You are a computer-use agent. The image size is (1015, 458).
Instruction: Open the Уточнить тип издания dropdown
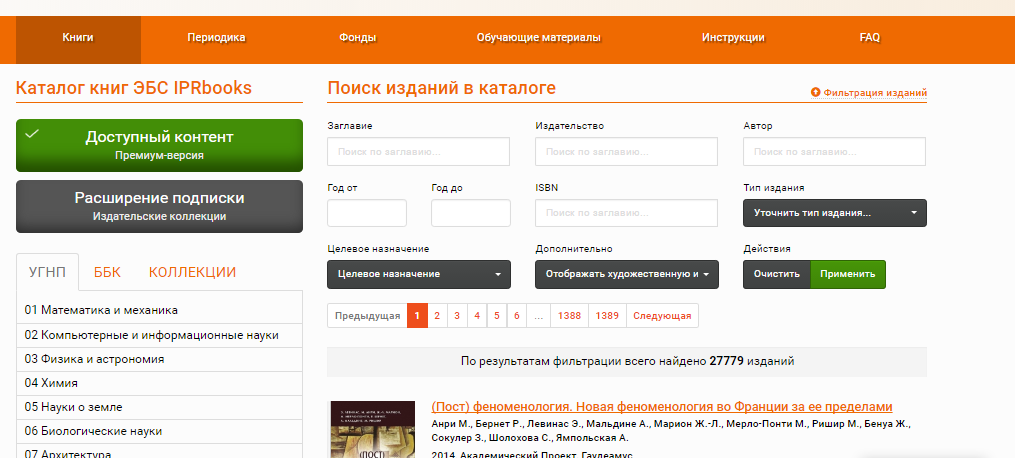tap(834, 213)
